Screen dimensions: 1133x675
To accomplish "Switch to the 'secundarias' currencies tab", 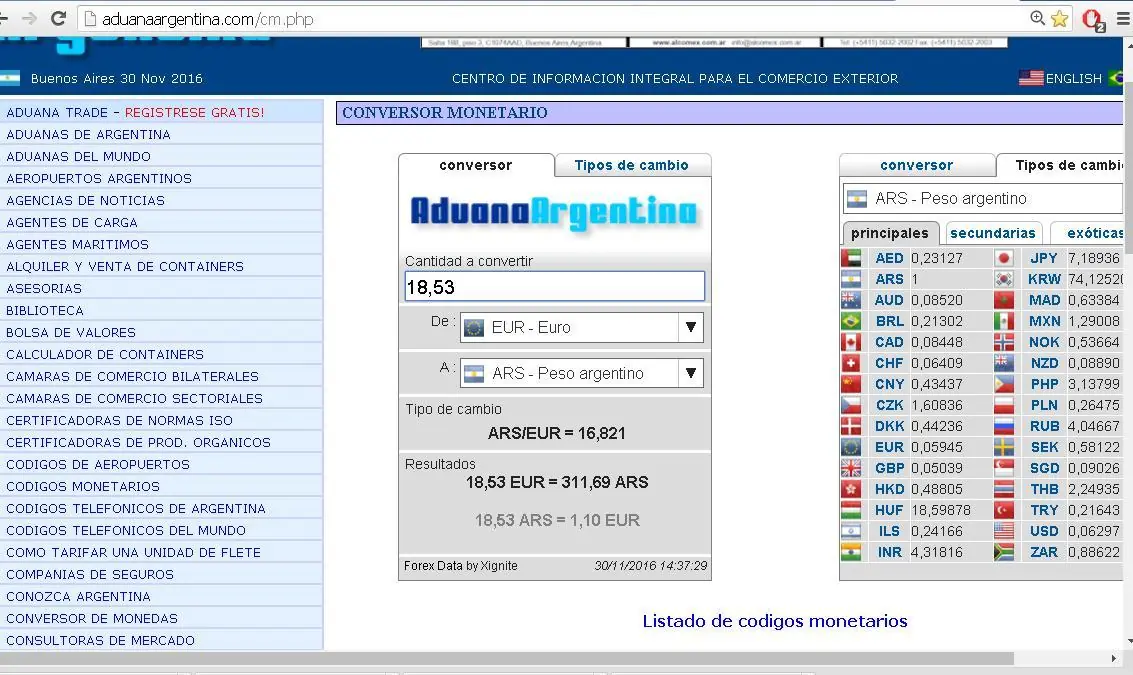I will pyautogui.click(x=992, y=233).
